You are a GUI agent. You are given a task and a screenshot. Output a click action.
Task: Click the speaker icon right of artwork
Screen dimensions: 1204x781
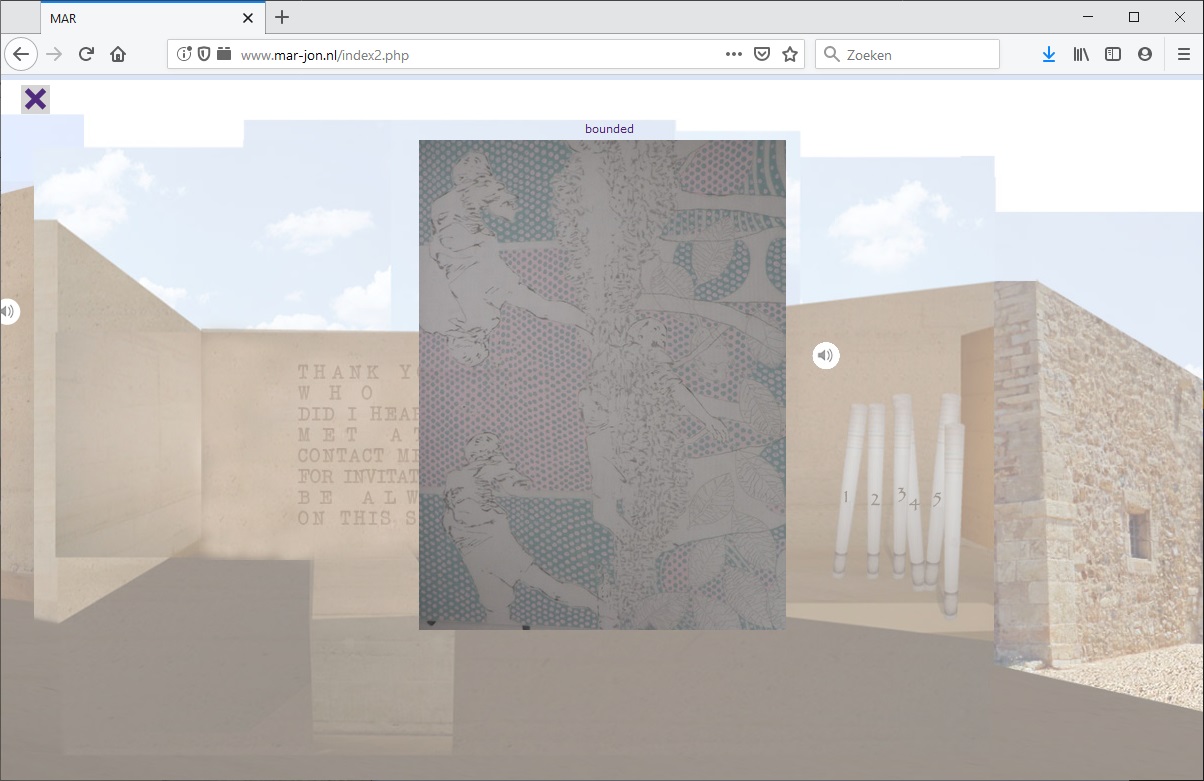825,355
